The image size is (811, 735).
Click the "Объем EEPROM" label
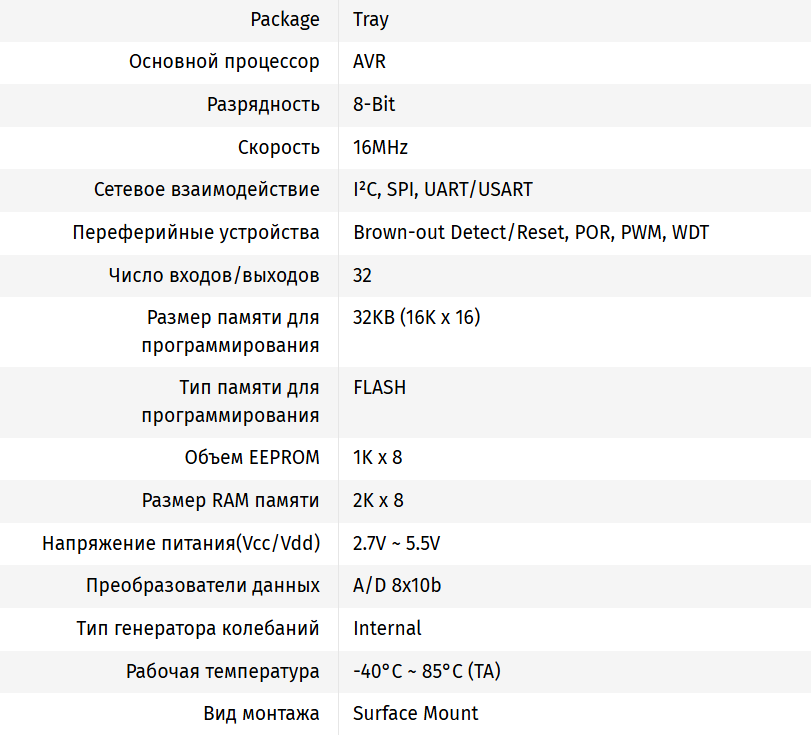(252, 458)
